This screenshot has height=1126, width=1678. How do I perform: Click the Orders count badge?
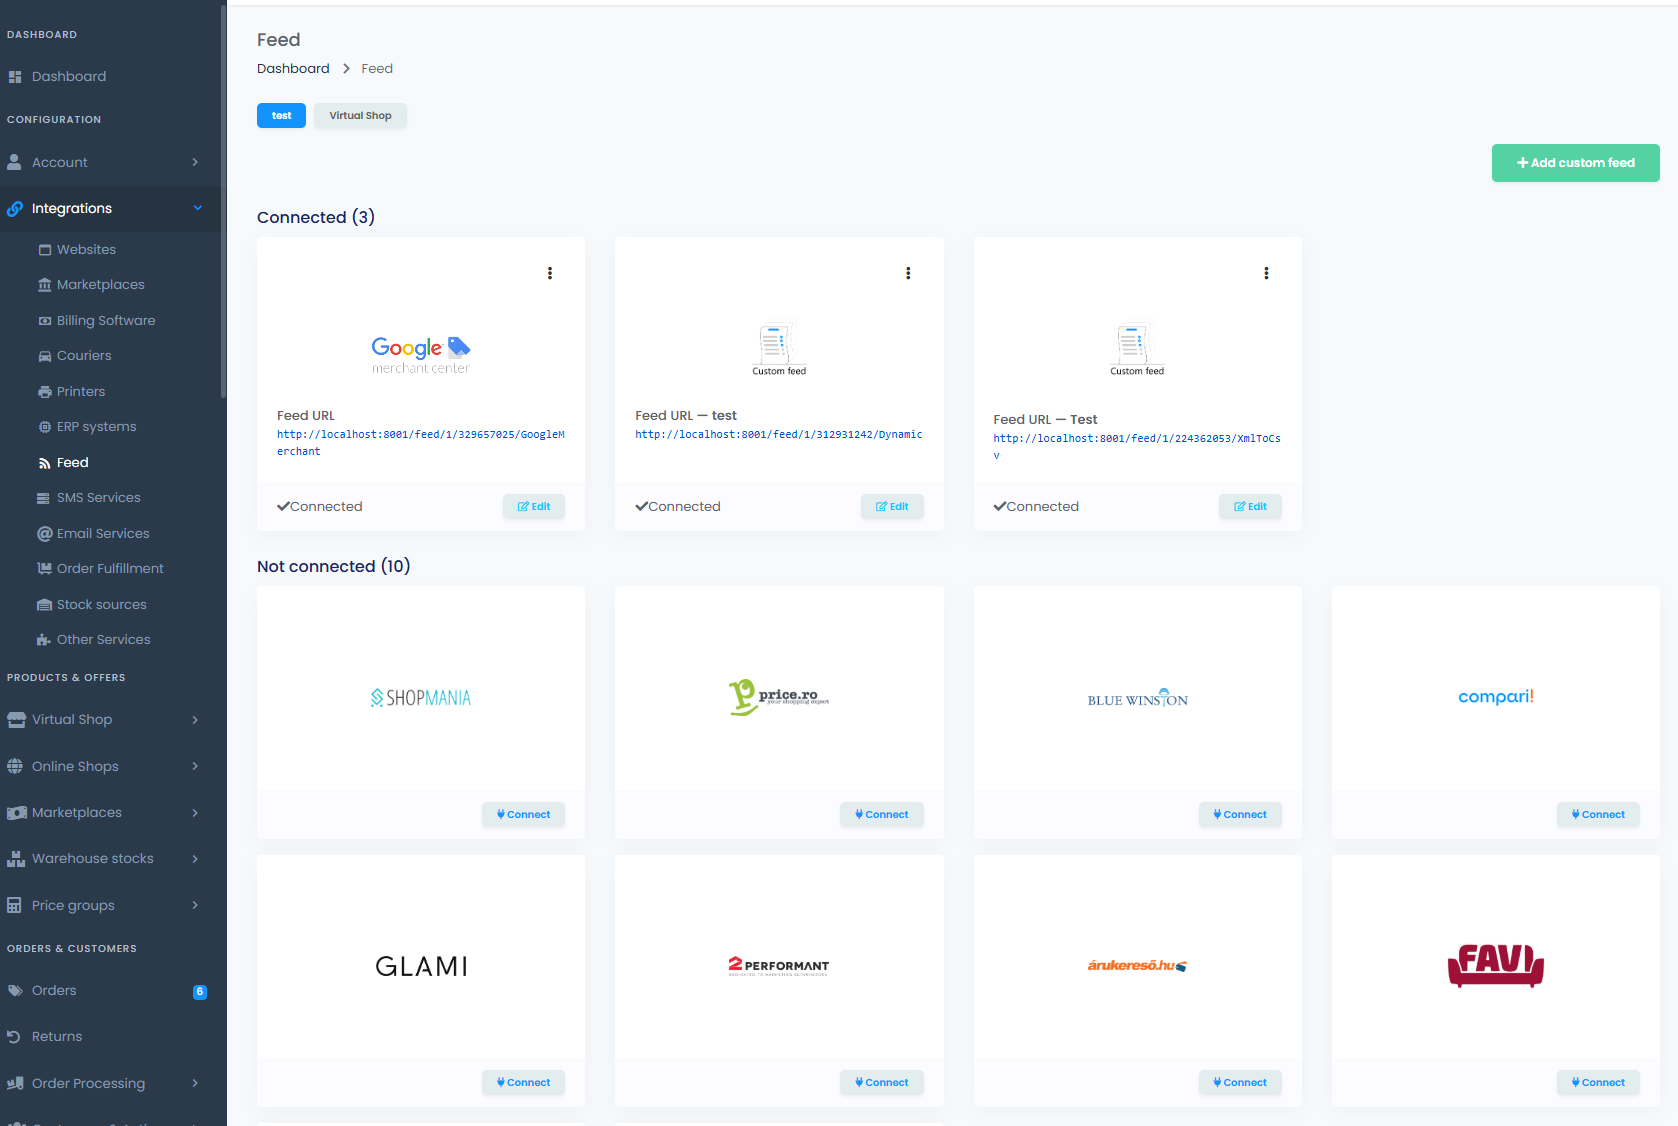200,992
